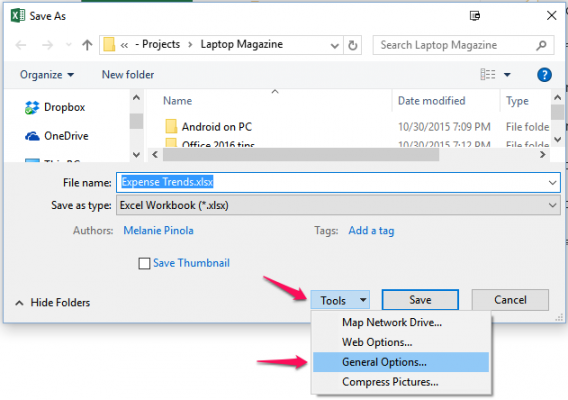Expand the File name history dropdown

click(552, 183)
